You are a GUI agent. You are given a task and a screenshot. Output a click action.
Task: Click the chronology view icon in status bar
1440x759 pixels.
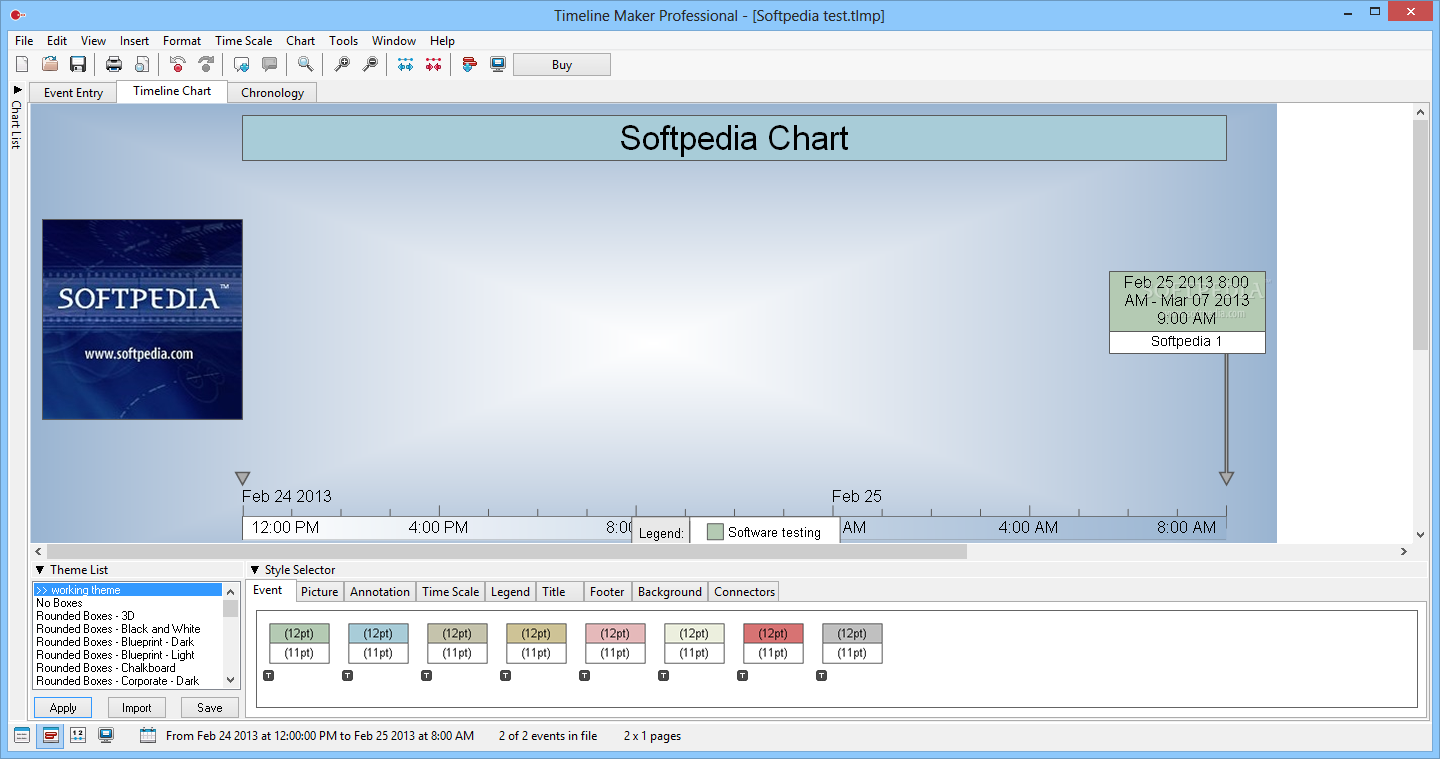[78, 736]
